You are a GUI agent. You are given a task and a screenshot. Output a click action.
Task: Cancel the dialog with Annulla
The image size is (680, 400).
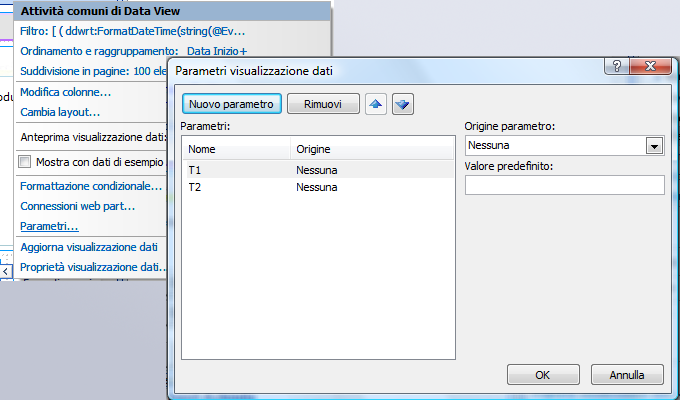pyautogui.click(x=627, y=375)
